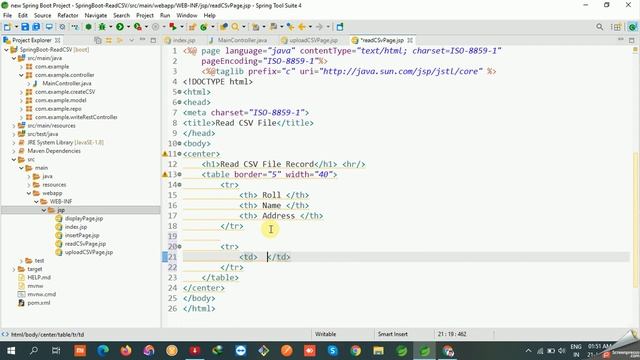The width and height of the screenshot is (640, 360).
Task: Expand the target folder
Action: 14,269
